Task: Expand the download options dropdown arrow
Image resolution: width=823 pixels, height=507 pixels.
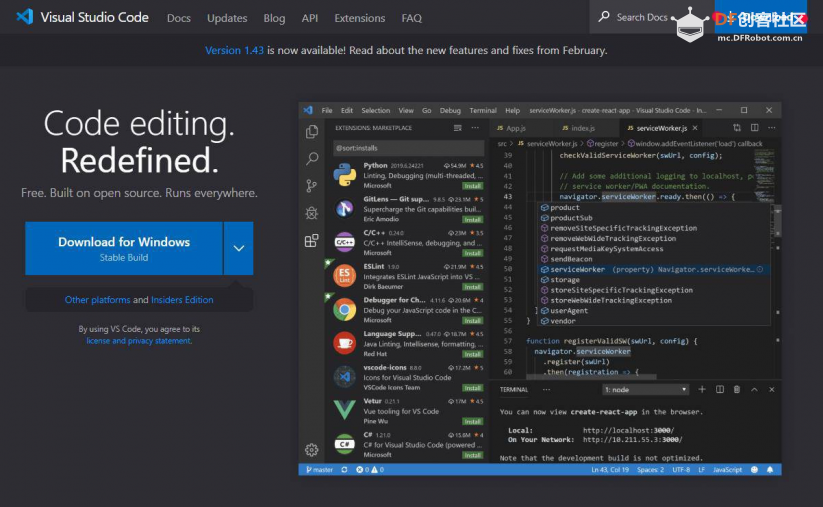Action: (x=239, y=248)
